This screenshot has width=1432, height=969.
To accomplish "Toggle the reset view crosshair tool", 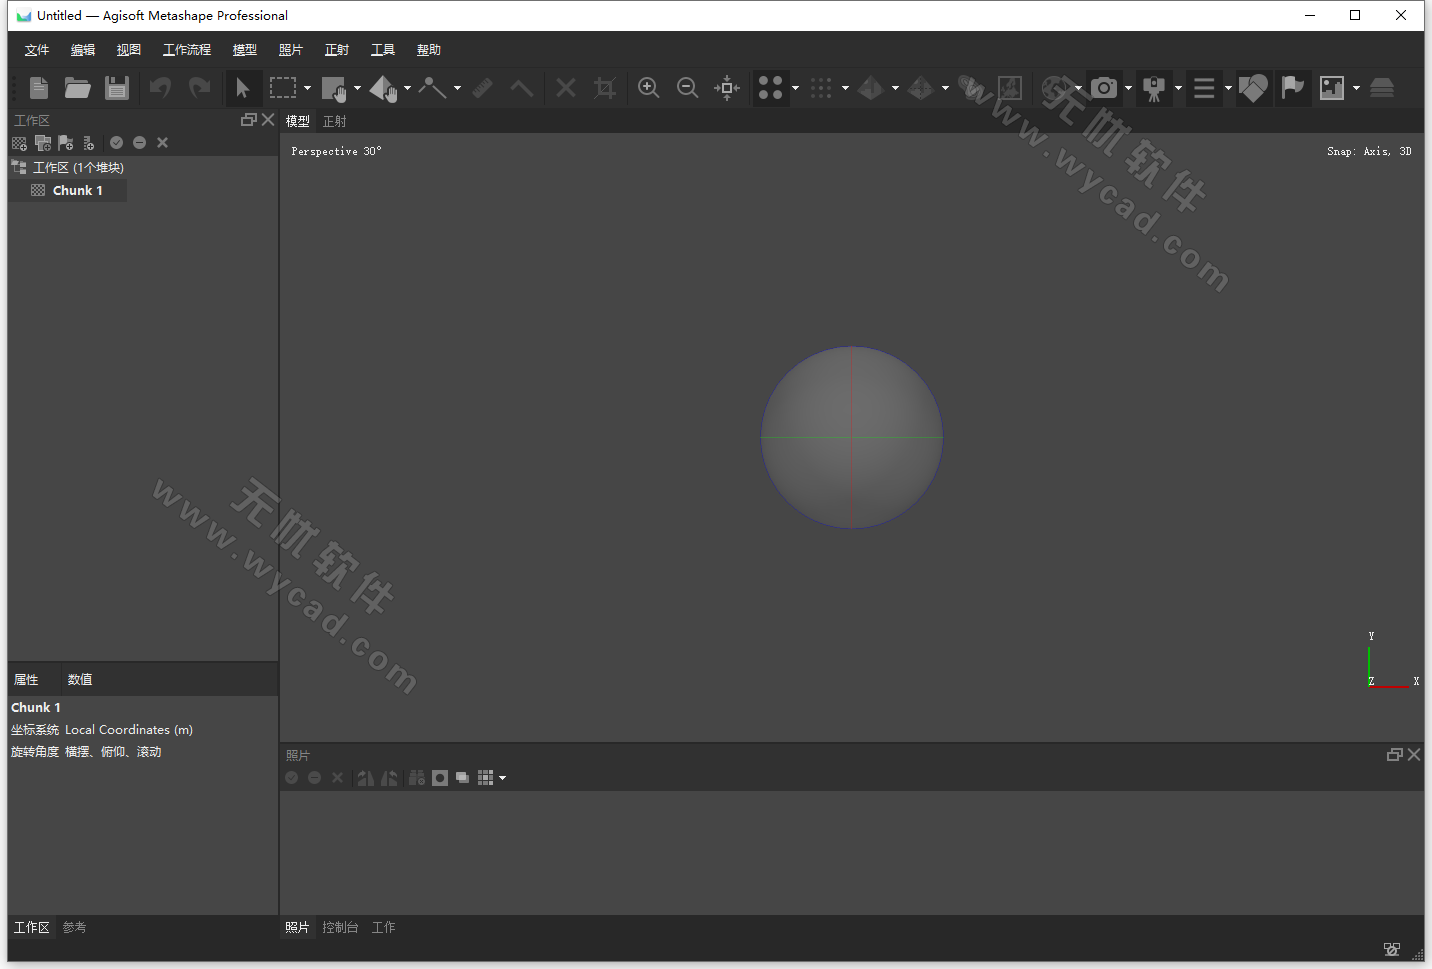I will [727, 88].
